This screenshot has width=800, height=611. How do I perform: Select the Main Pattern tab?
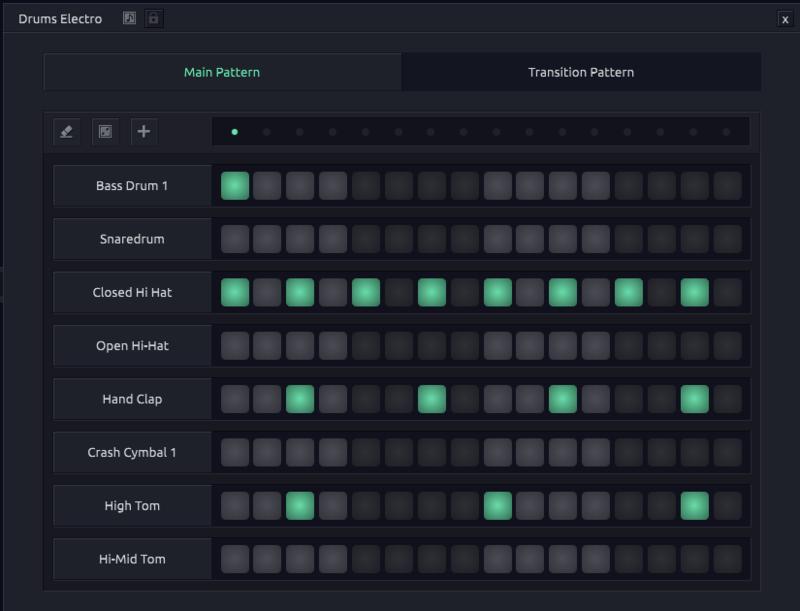[x=222, y=72]
